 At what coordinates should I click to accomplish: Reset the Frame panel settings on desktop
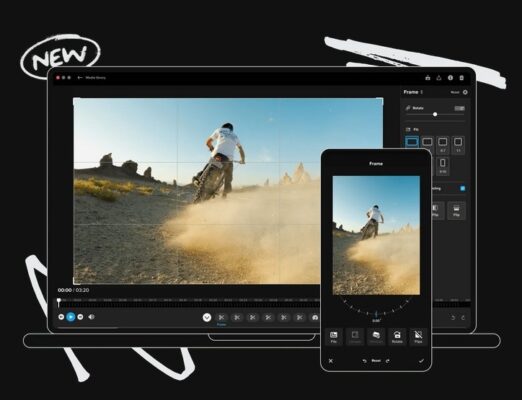pyautogui.click(x=455, y=92)
